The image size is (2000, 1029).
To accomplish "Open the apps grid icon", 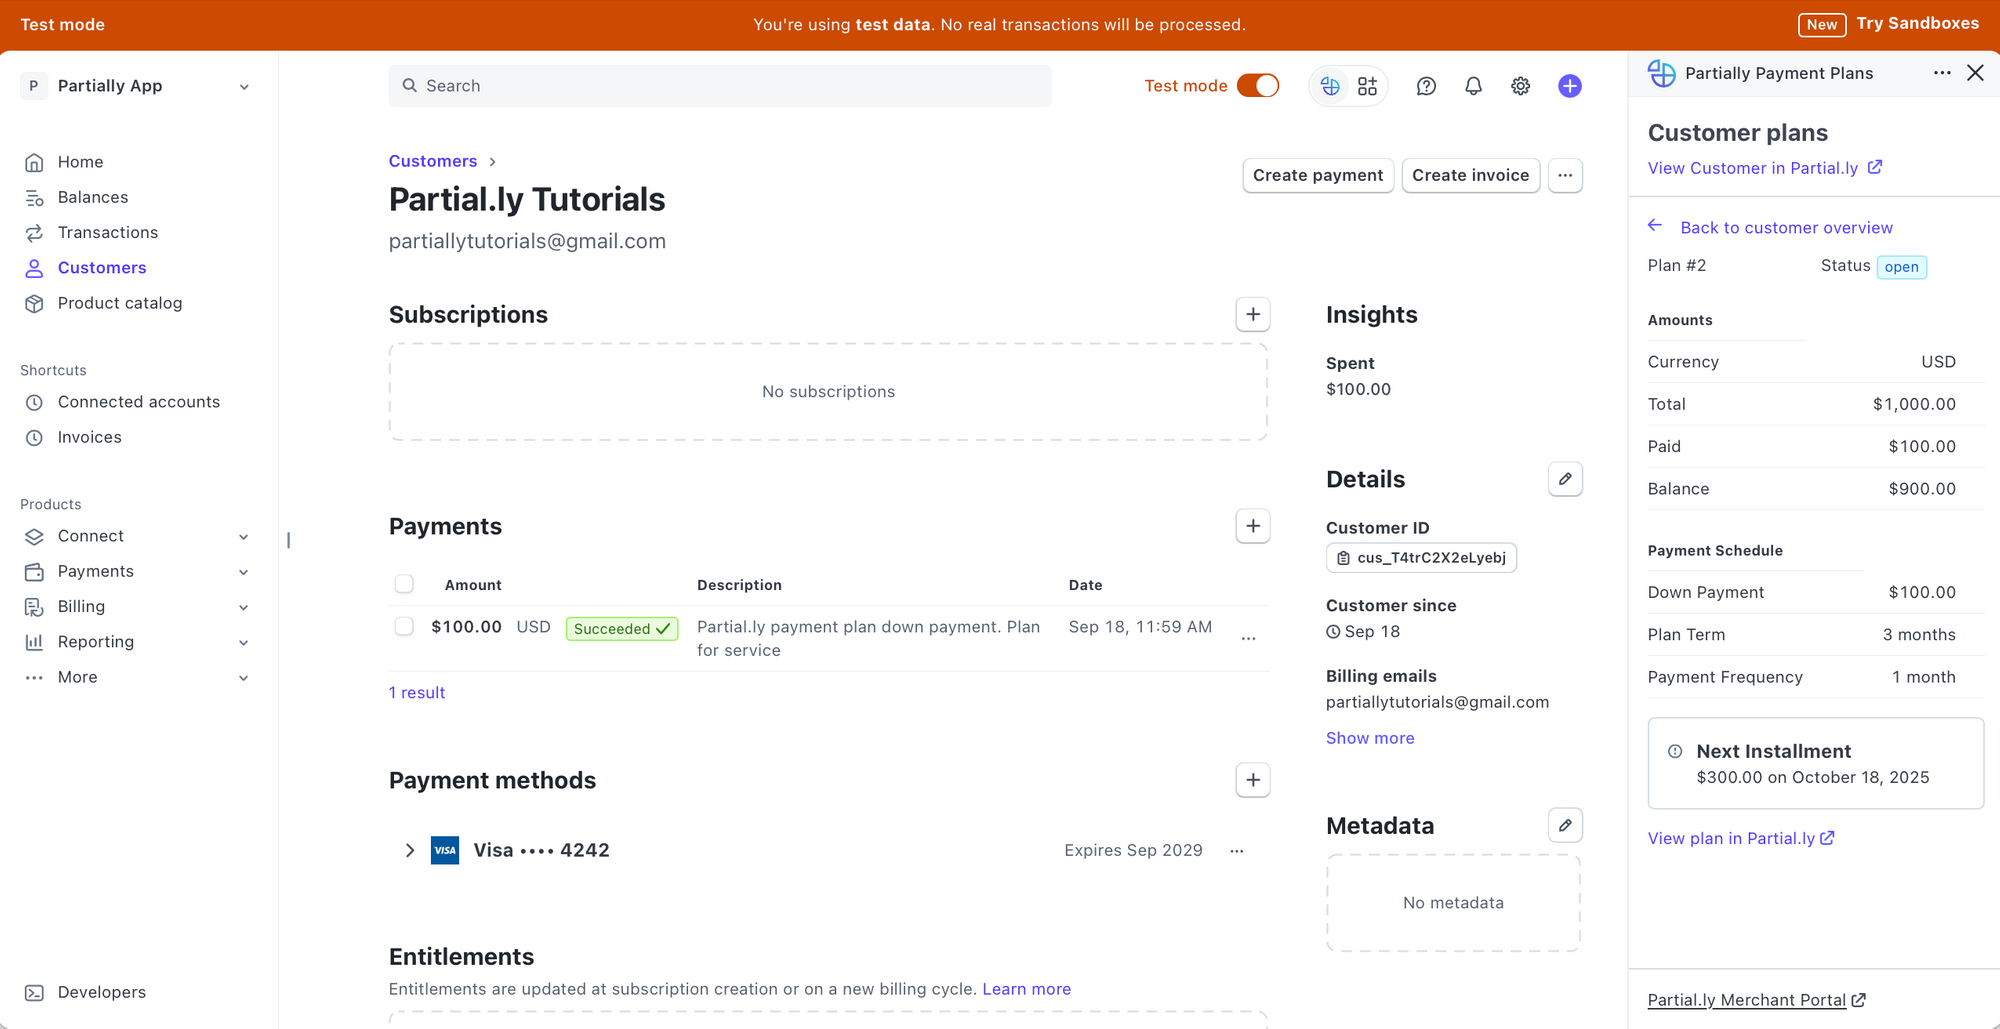I will [x=1367, y=86].
